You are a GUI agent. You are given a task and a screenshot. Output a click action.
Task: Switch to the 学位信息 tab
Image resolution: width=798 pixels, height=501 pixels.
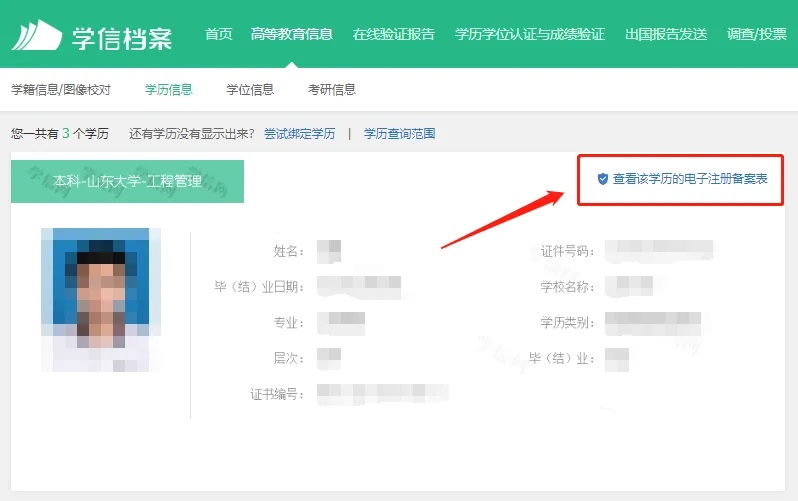pyautogui.click(x=250, y=90)
